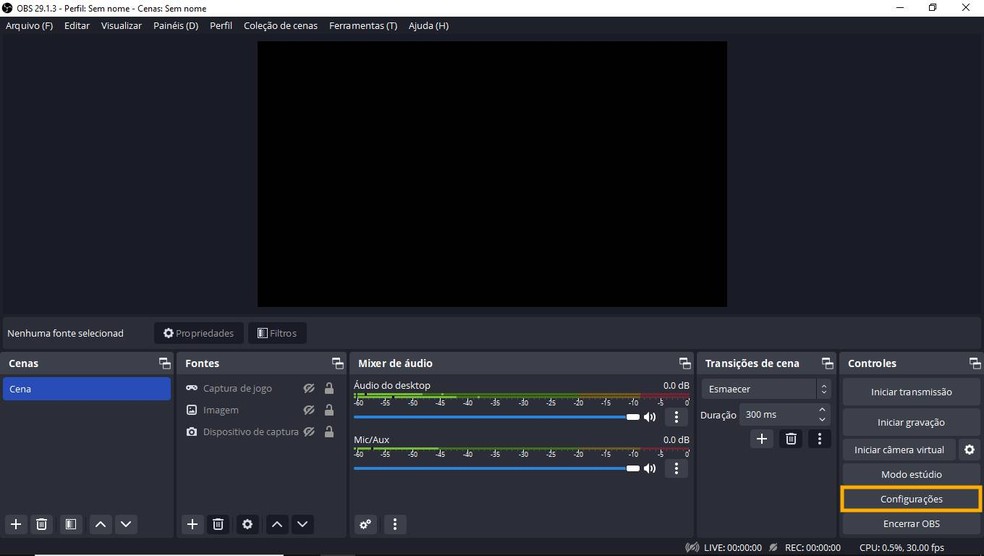
Task: Move source down arrow in Fontes panel
Action: (x=302, y=524)
